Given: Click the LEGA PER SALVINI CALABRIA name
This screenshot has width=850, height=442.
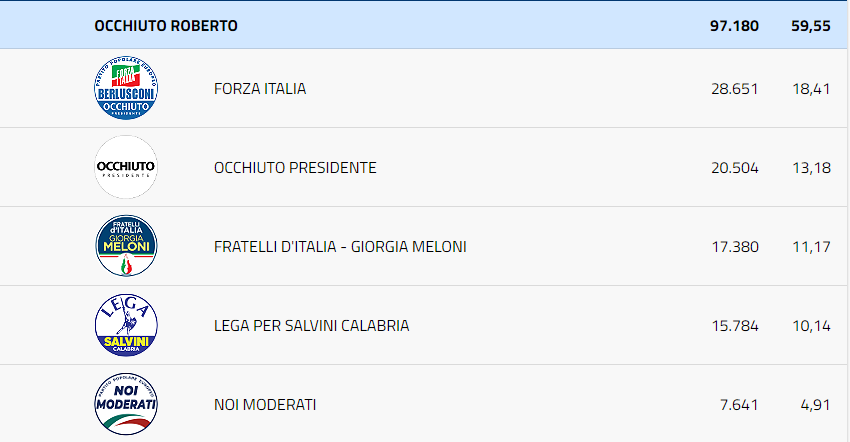Looking at the screenshot, I should pos(311,325).
